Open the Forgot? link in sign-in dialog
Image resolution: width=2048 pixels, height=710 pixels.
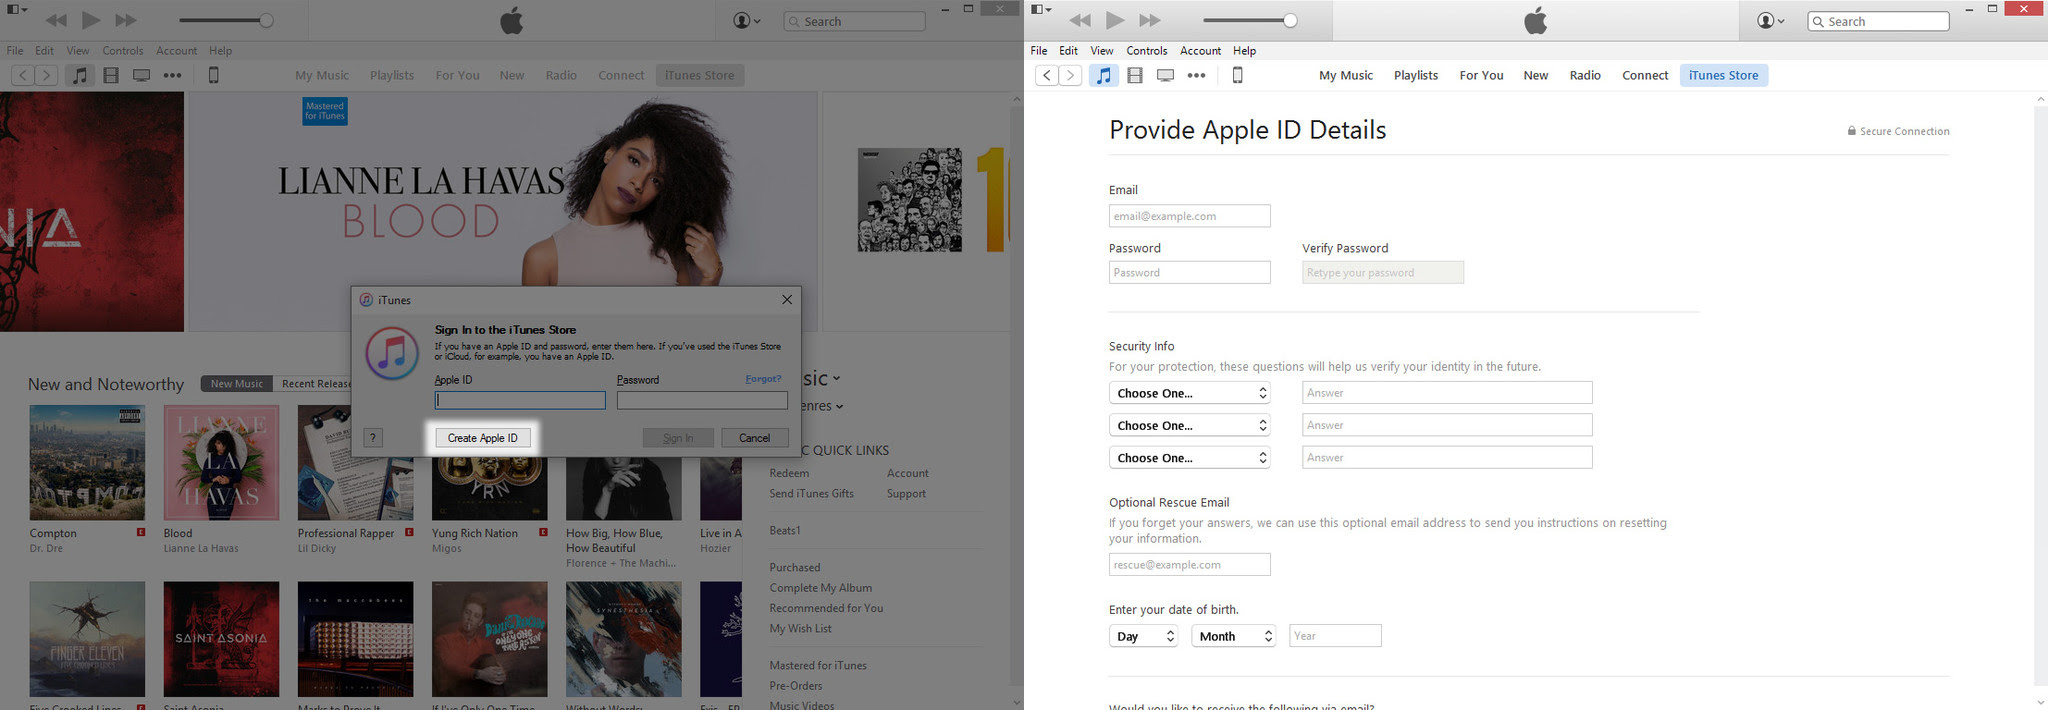[x=763, y=379]
